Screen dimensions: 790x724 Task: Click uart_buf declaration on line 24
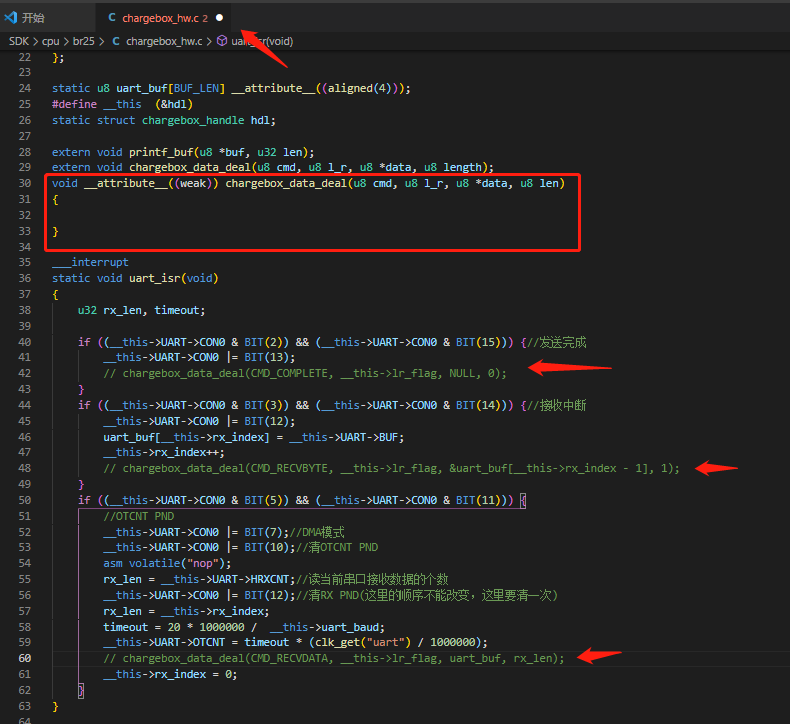click(x=231, y=88)
